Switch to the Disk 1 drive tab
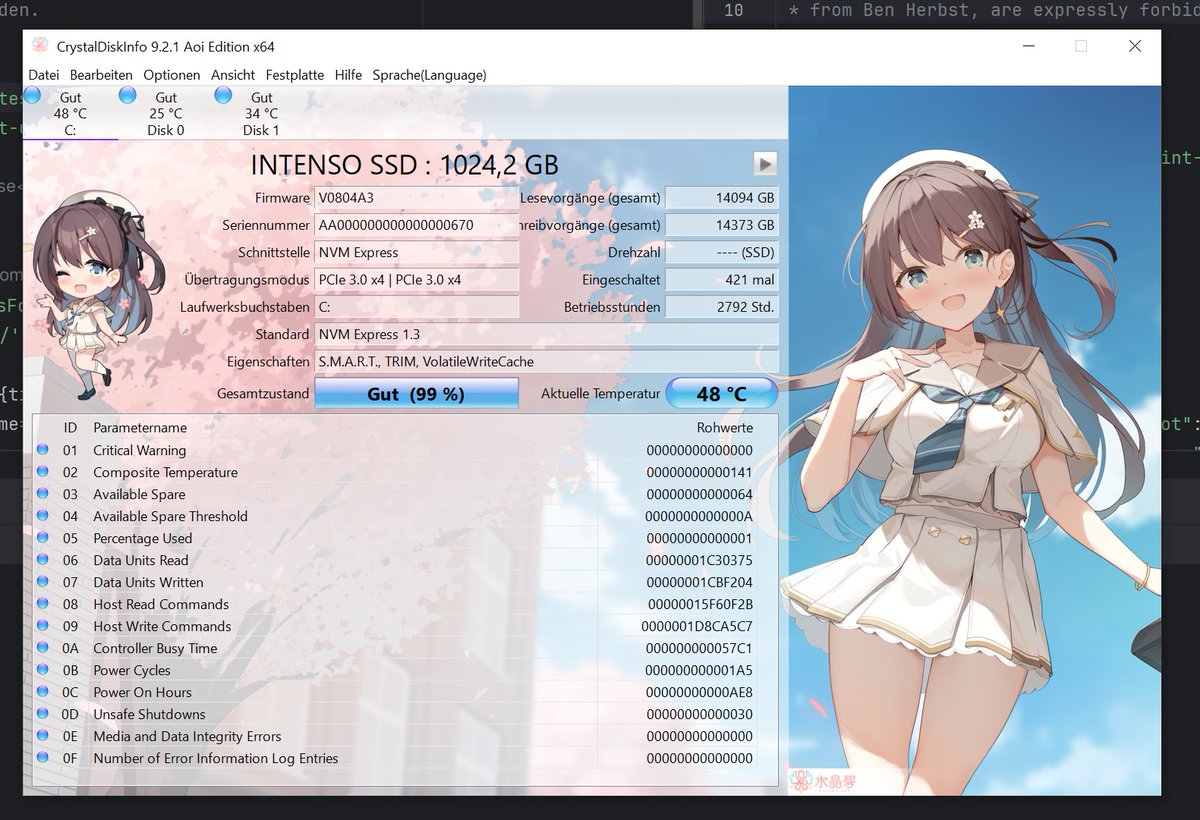Image resolution: width=1200 pixels, height=820 pixels. tap(261, 113)
